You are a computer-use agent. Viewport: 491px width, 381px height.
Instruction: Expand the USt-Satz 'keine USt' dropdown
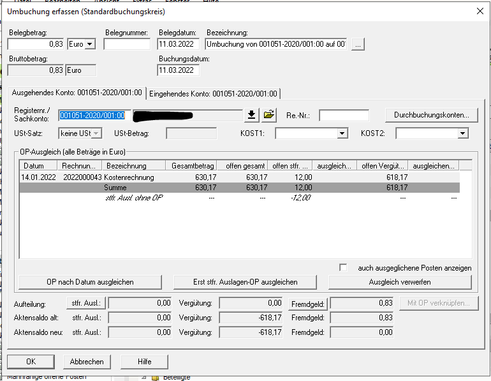[96, 133]
